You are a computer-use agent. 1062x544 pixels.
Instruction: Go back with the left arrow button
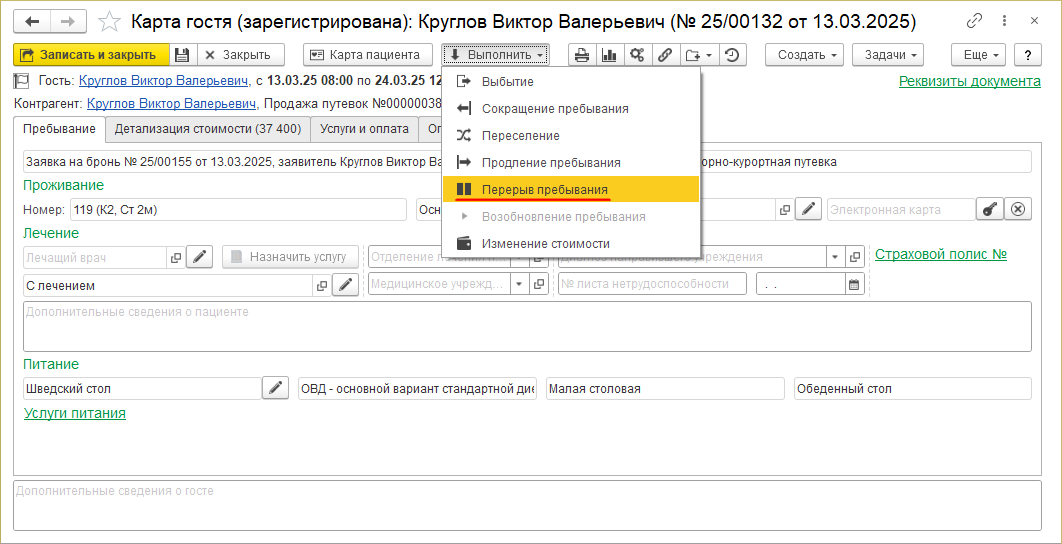(32, 22)
